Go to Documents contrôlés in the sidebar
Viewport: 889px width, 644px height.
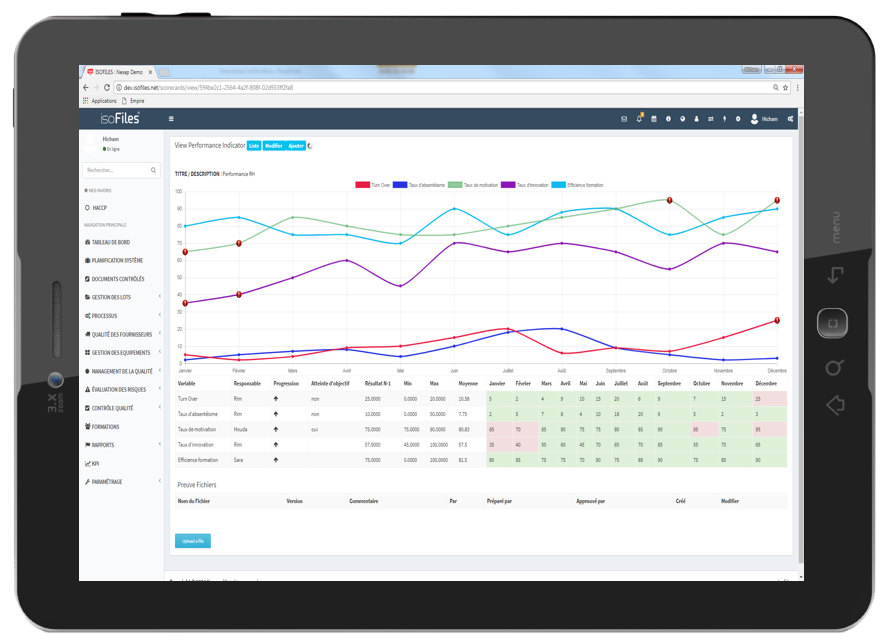tap(115, 279)
